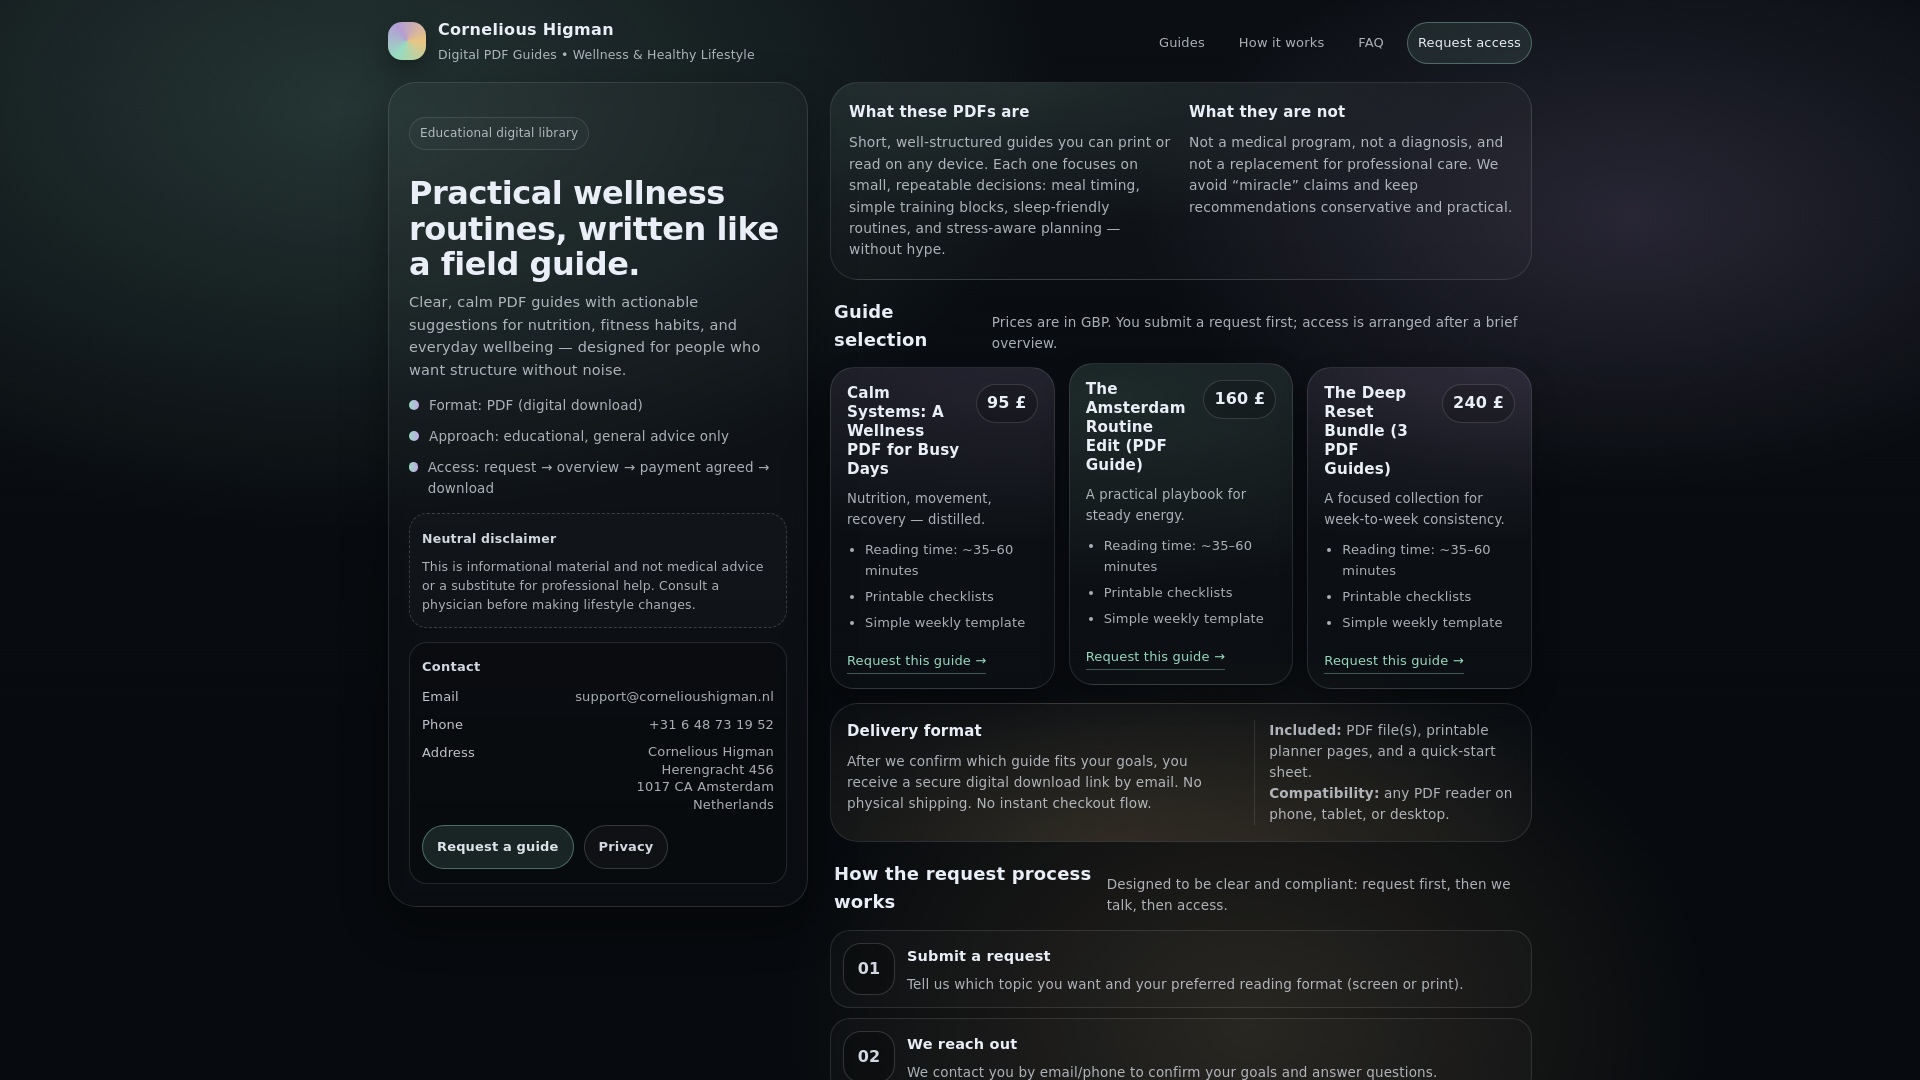Click The Amsterdam Routine Edit title
Image resolution: width=1920 pixels, height=1080 pixels.
coord(1135,427)
